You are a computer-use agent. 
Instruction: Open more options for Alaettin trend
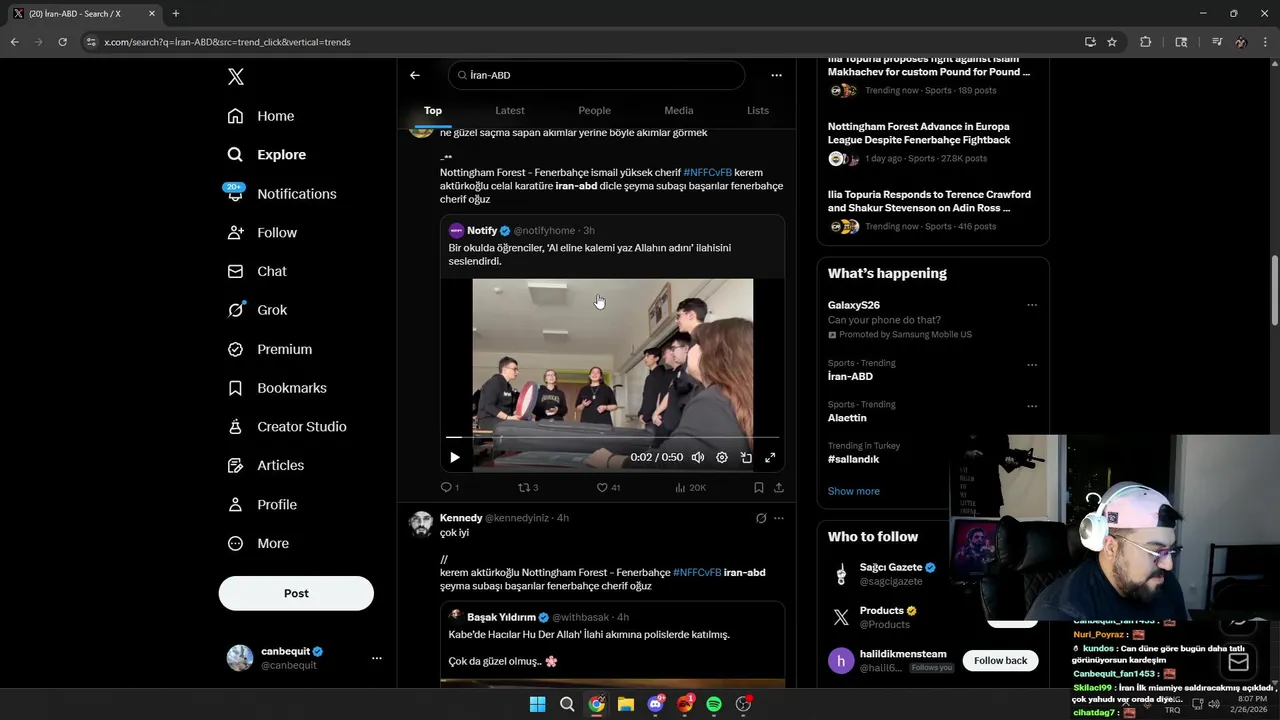[x=1032, y=407]
